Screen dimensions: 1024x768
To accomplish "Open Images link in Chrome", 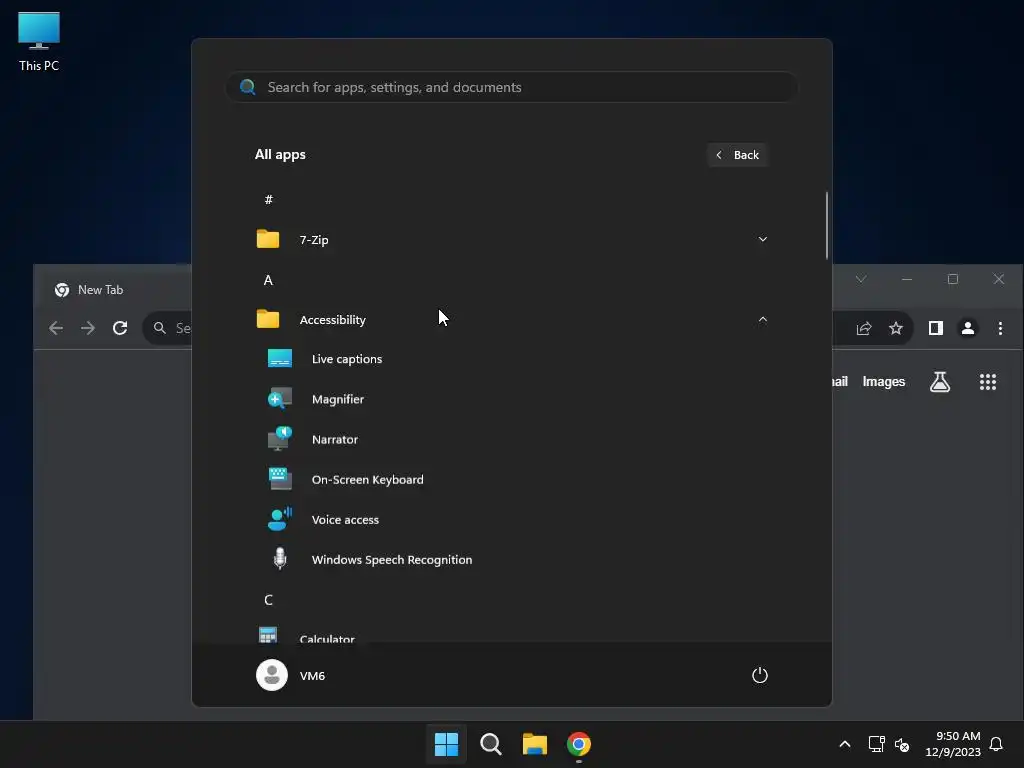I will pos(884,381).
